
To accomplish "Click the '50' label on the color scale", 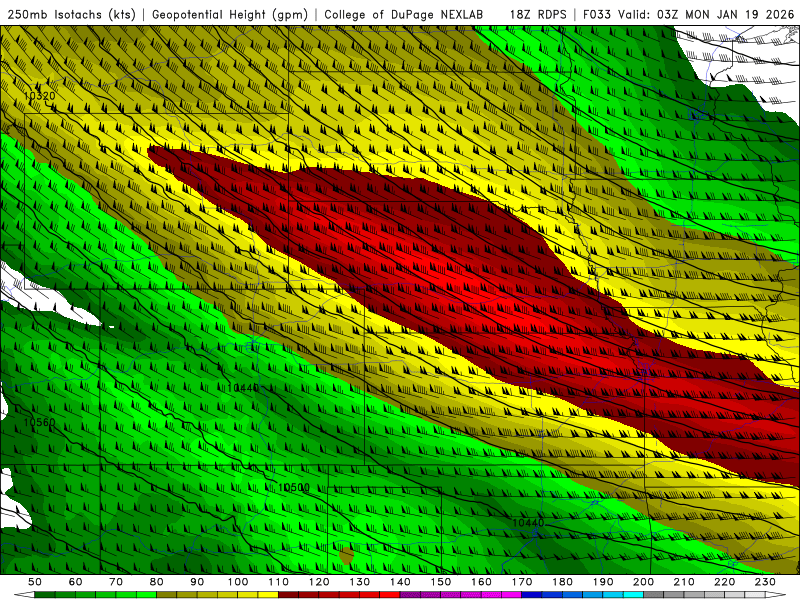I will 35,582.
